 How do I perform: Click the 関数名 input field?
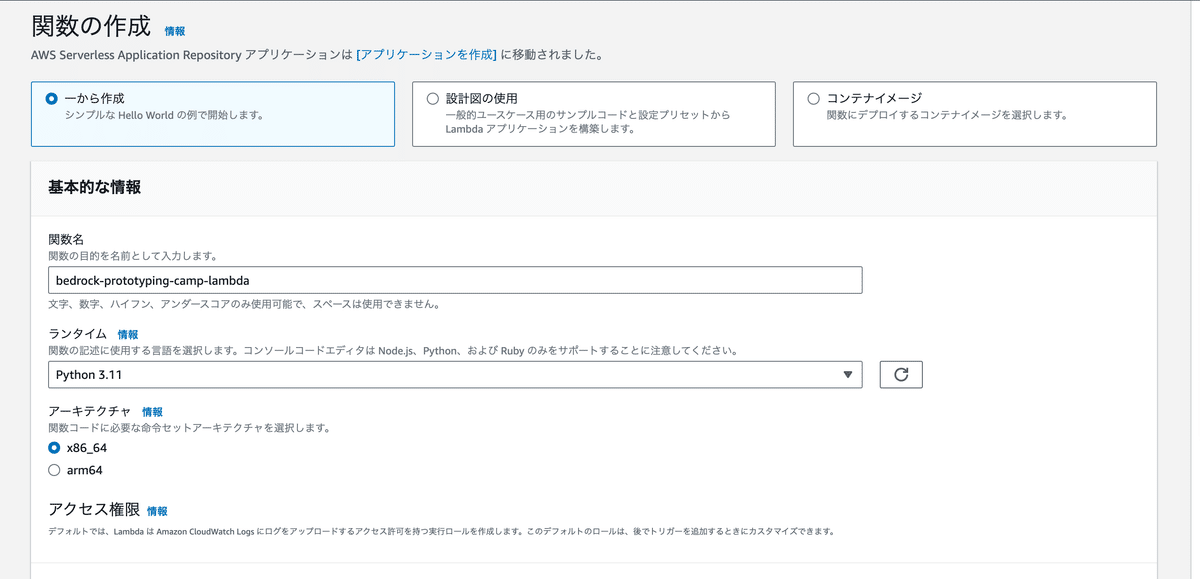coord(455,280)
